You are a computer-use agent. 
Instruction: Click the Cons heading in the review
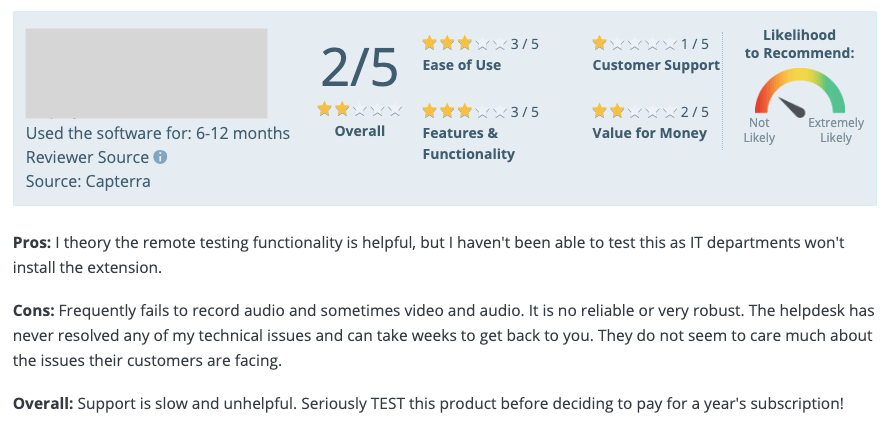click(34, 311)
